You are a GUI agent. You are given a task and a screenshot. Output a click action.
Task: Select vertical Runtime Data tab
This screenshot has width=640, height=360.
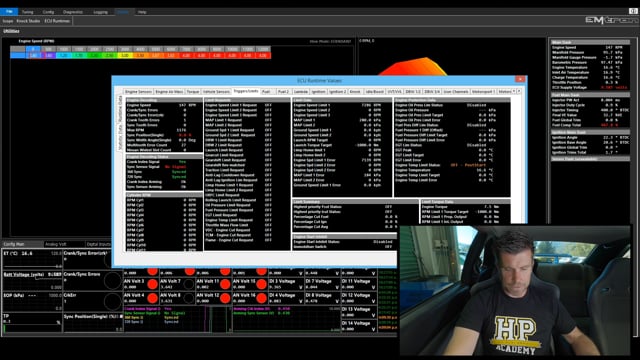tap(120, 109)
